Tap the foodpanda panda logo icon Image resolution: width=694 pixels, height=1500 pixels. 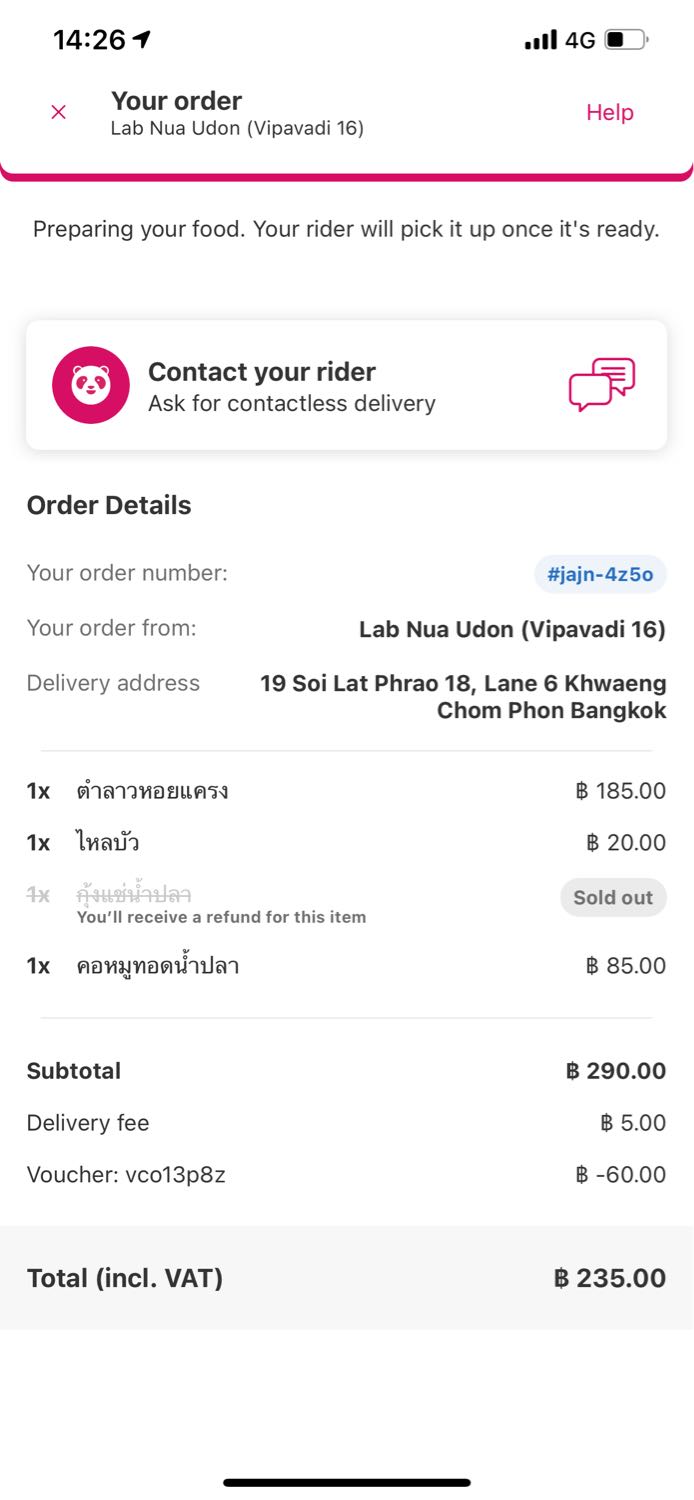[x=91, y=385]
